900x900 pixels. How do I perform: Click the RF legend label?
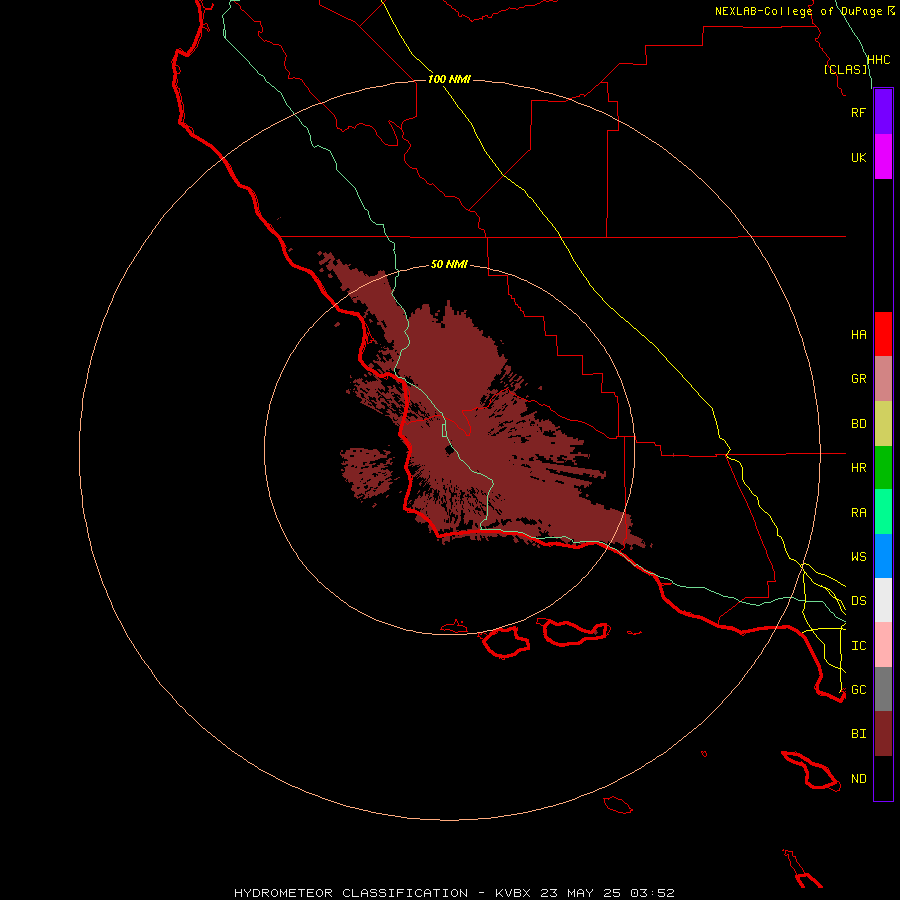point(858,112)
